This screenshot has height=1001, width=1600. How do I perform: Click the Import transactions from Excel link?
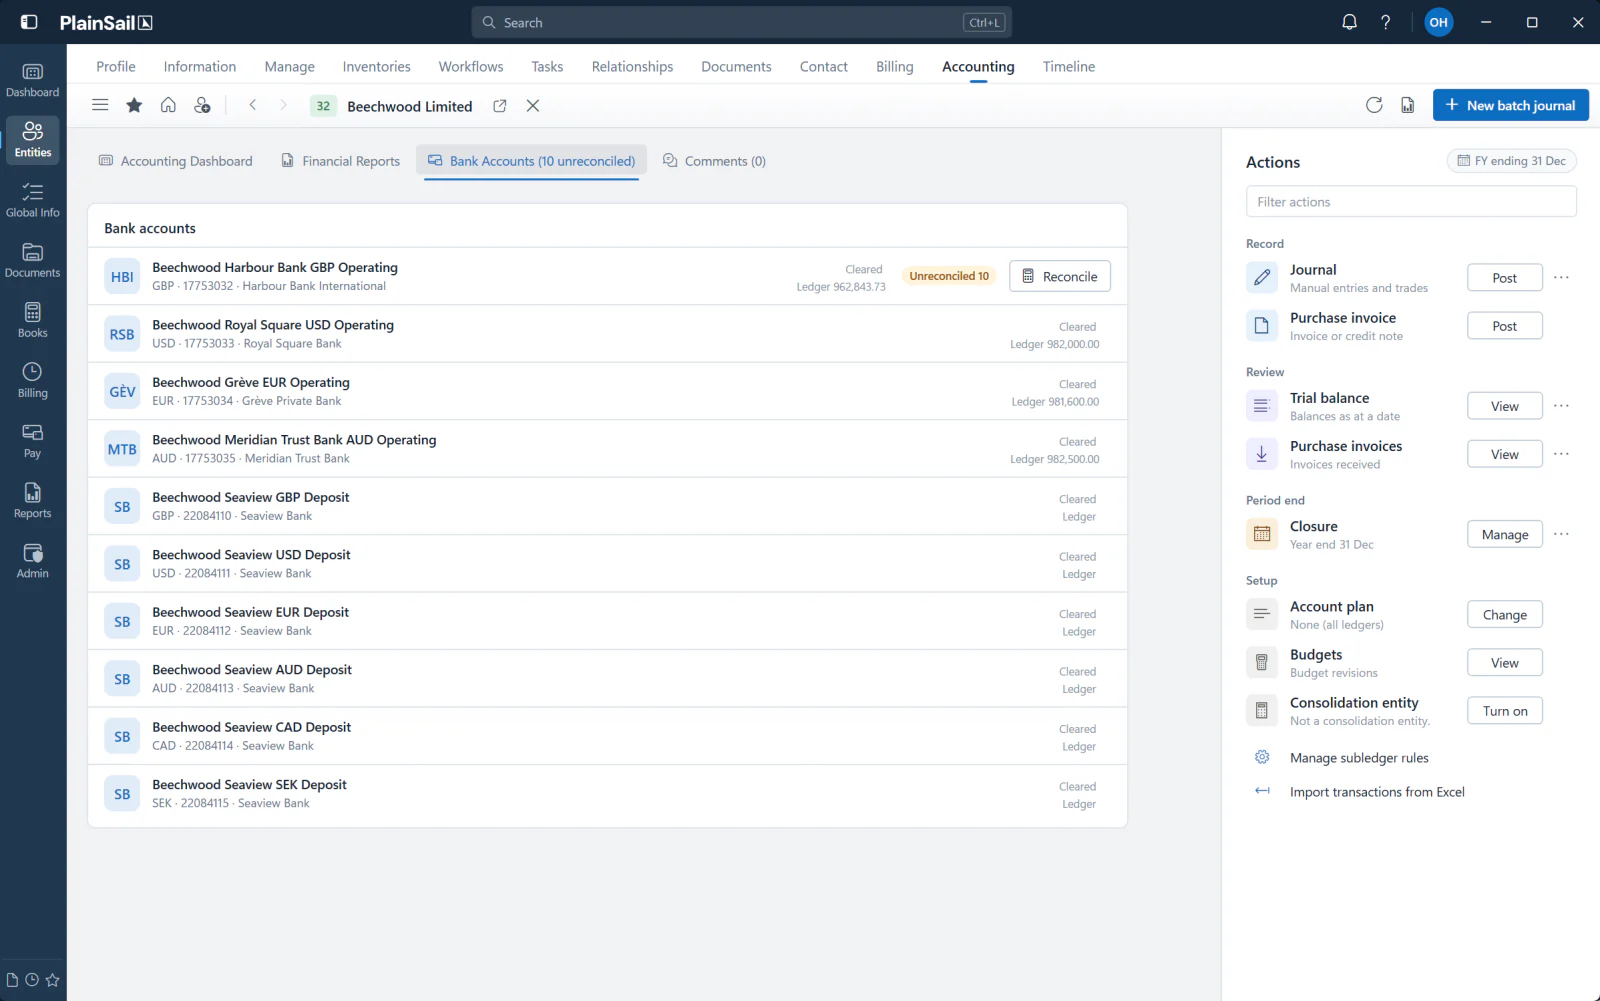[x=1377, y=792]
